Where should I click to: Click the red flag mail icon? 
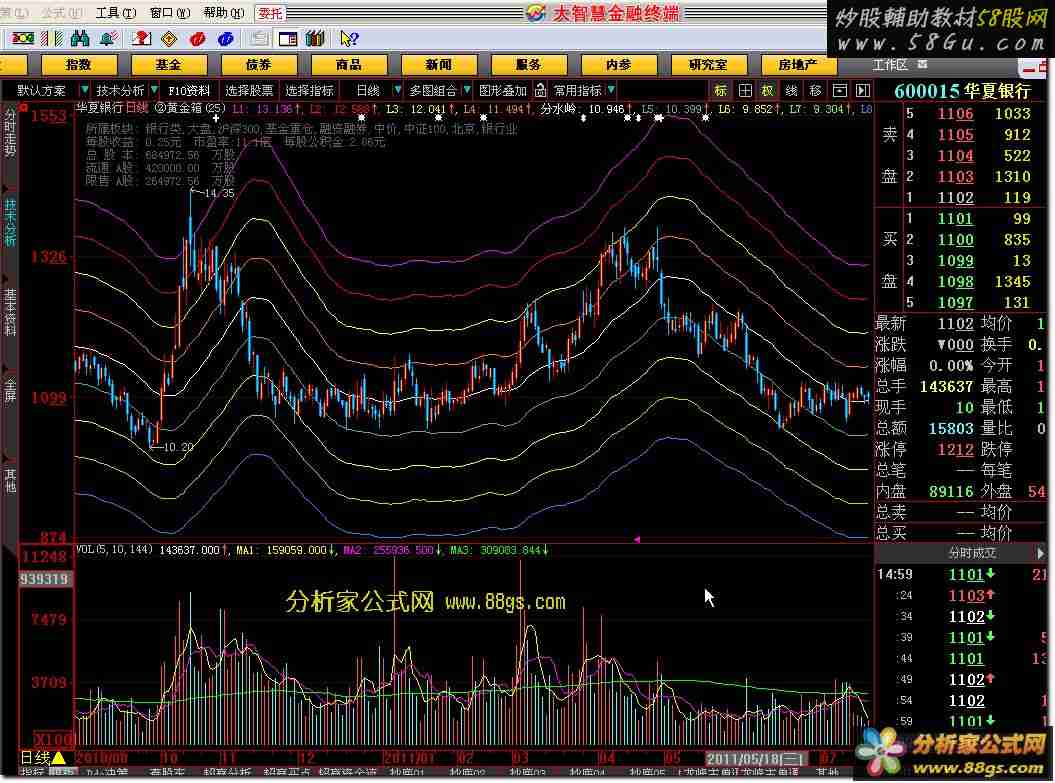(x=141, y=38)
